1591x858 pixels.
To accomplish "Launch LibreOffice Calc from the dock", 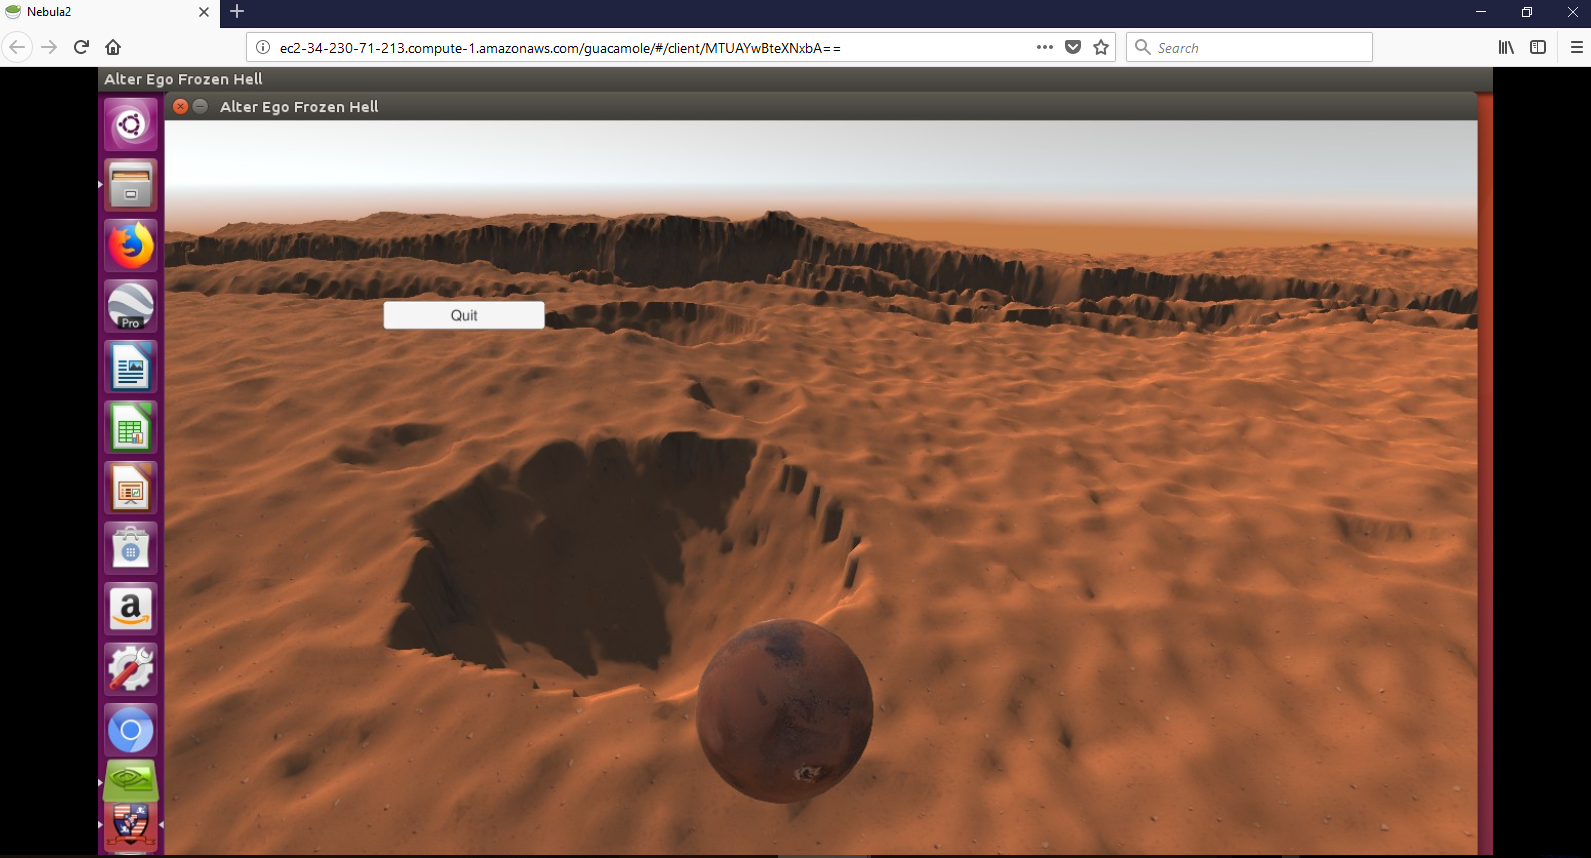I will click(x=131, y=427).
